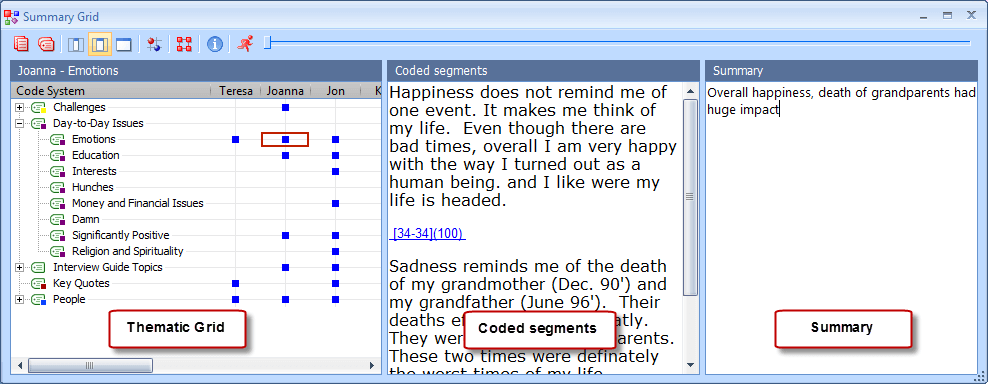Open the [34-34](100) segment link
988x384 pixels.
pos(427,234)
